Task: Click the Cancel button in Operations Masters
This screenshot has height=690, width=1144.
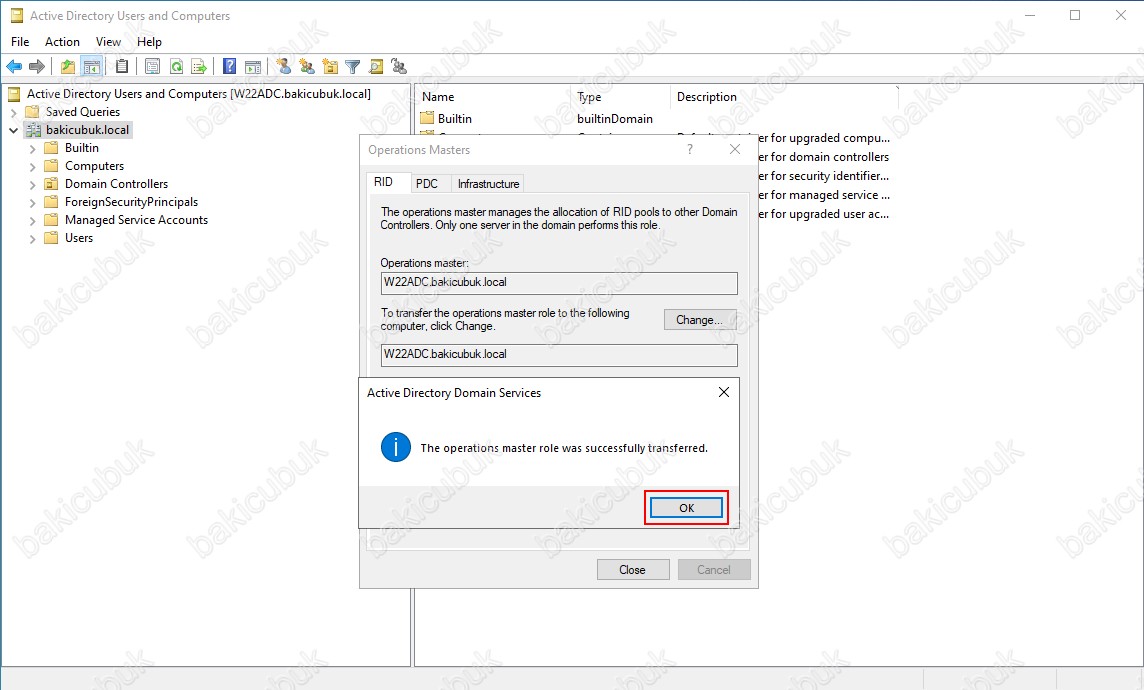Action: tap(714, 570)
